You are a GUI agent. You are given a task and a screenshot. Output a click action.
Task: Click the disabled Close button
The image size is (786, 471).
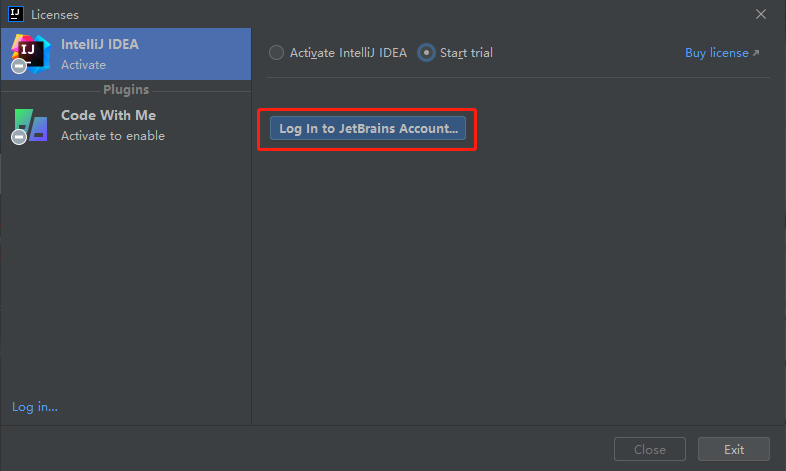click(650, 449)
